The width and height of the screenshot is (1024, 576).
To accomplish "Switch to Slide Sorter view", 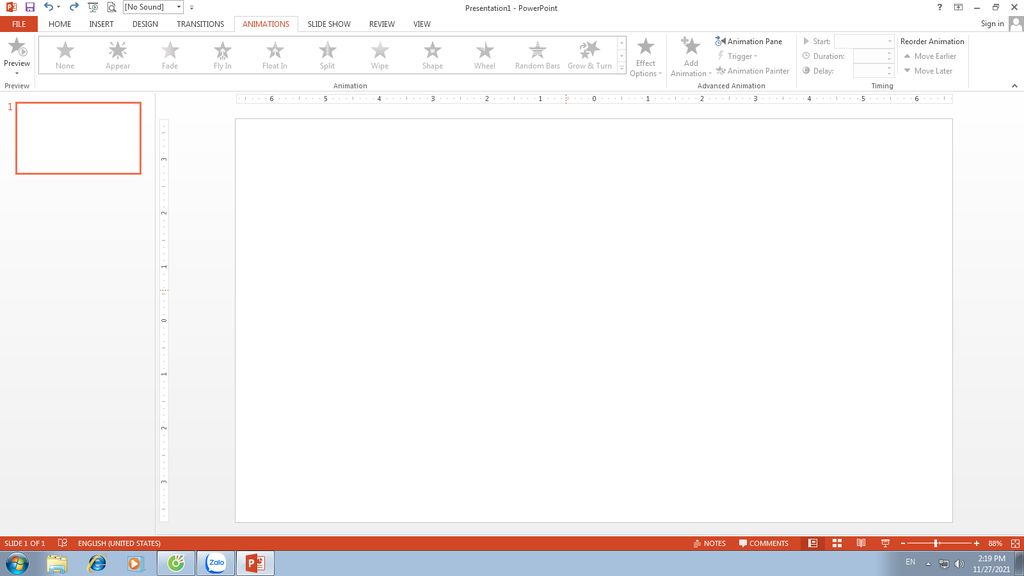I will coord(837,543).
